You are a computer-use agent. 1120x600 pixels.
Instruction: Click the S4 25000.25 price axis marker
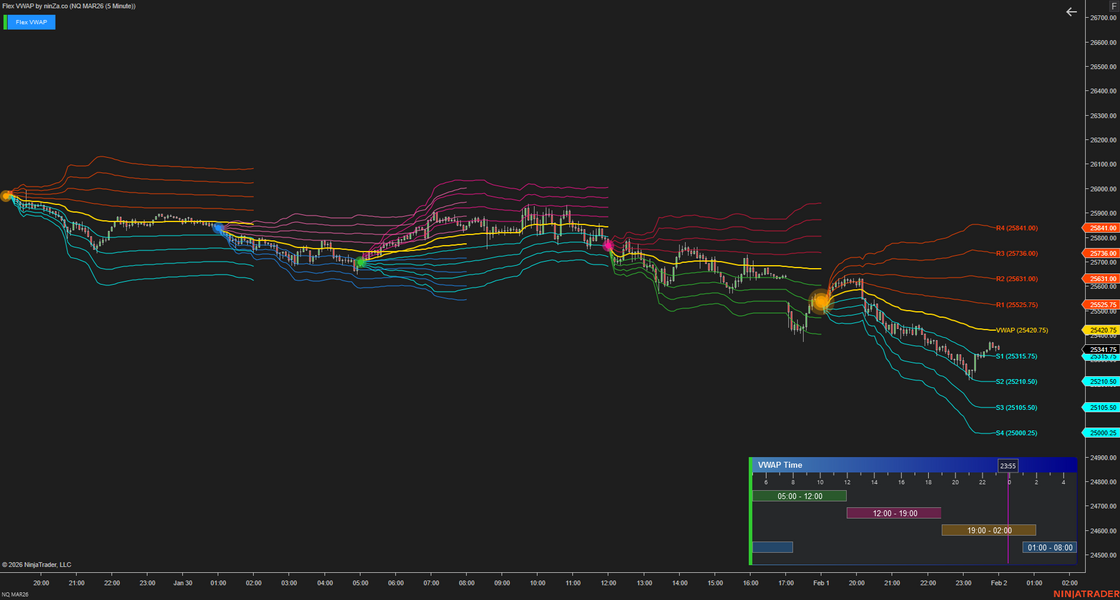[1100, 433]
